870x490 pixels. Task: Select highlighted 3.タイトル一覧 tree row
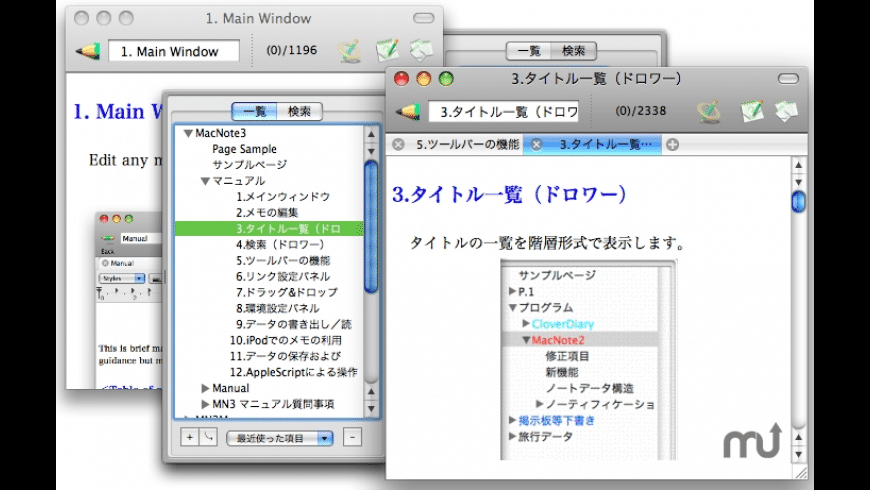[x=269, y=229]
